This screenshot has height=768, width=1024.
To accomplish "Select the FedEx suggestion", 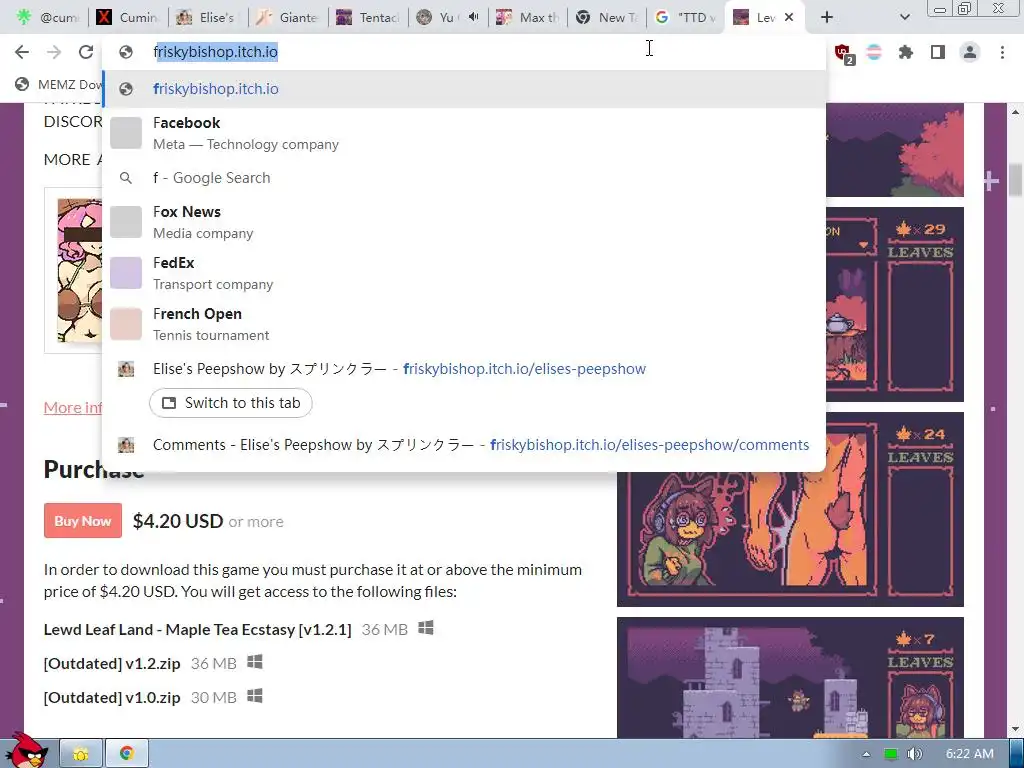I will tap(464, 273).
